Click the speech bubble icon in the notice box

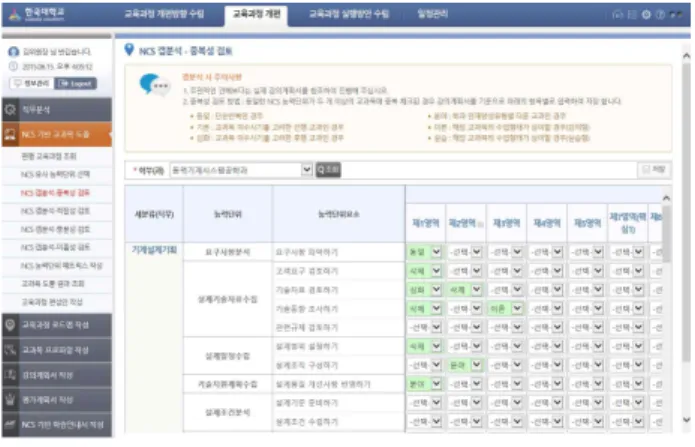click(x=154, y=84)
